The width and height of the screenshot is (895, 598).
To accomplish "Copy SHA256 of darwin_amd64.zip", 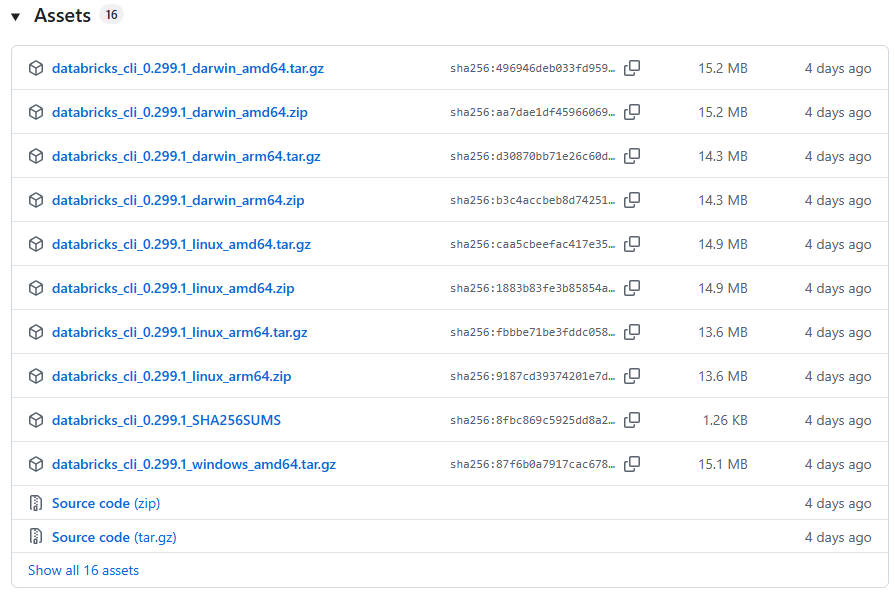I will pyautogui.click(x=632, y=112).
